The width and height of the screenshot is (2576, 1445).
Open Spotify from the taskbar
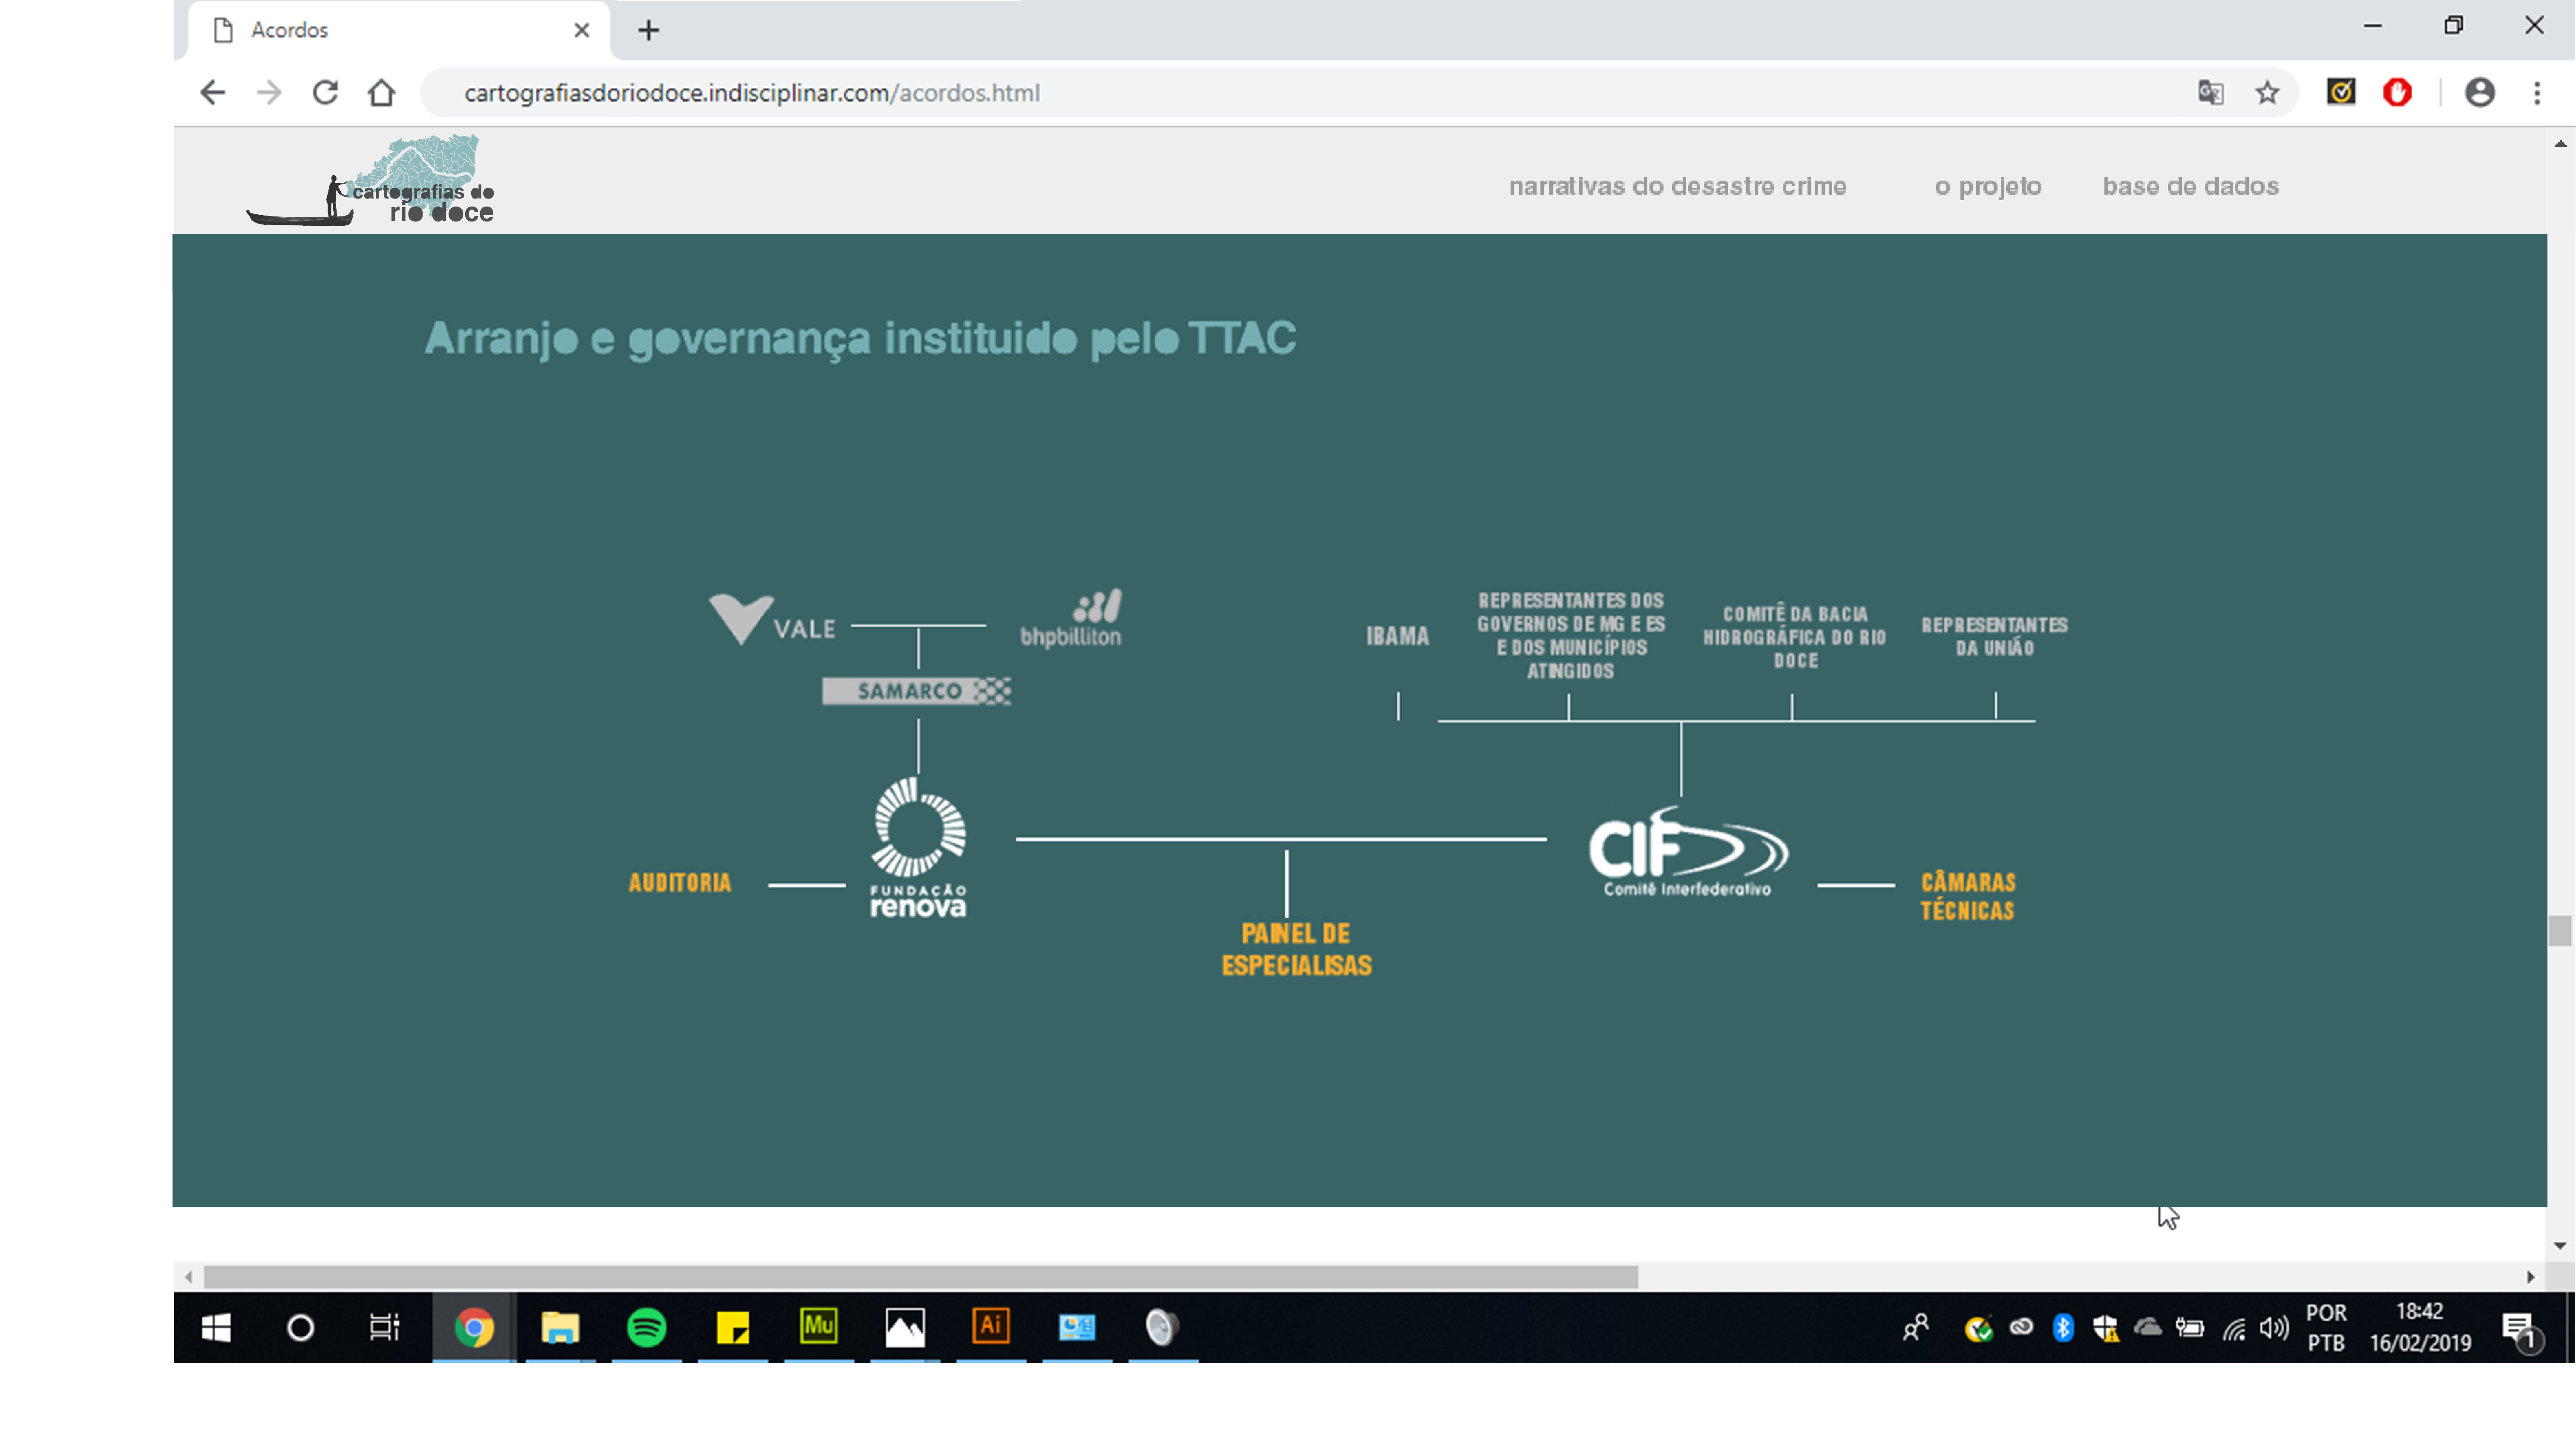pos(646,1327)
